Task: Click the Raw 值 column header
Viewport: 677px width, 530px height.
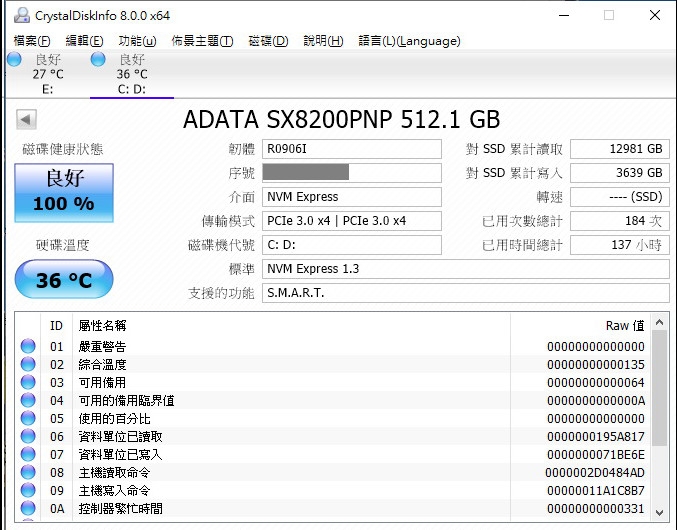Action: (581, 325)
